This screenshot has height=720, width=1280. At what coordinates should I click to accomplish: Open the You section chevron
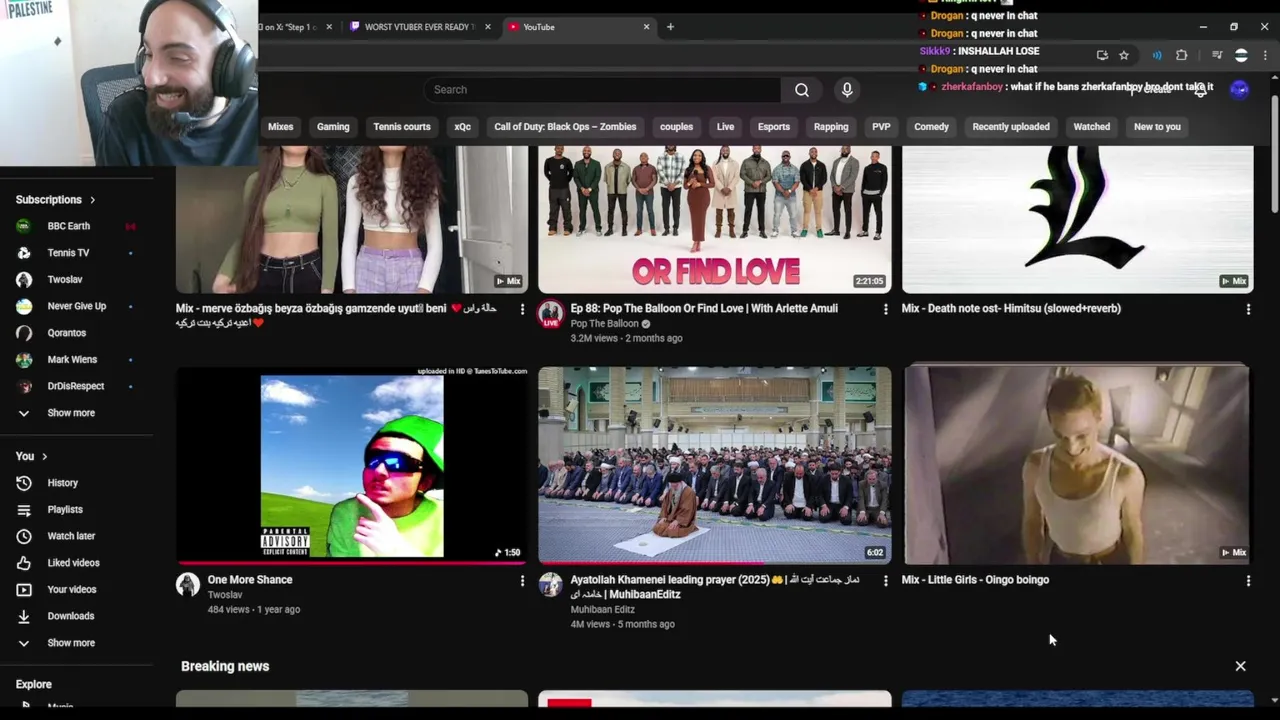pyautogui.click(x=44, y=457)
